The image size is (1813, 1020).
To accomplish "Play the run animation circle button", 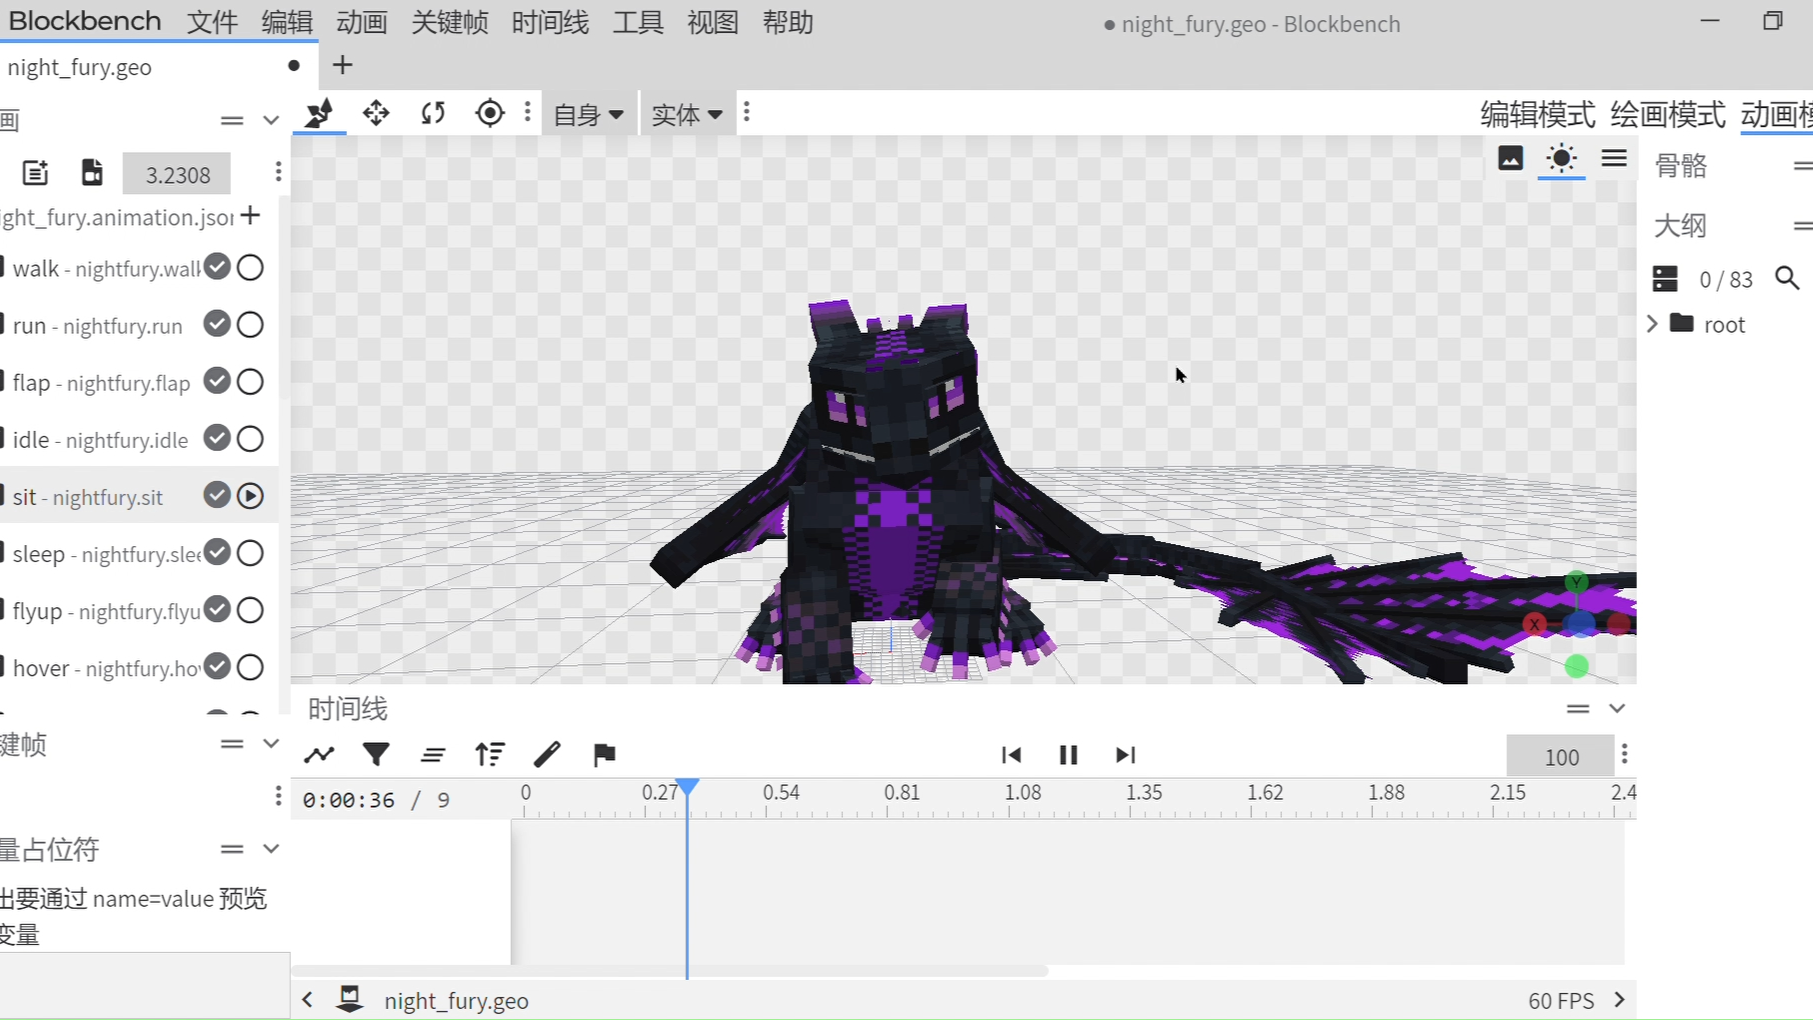I will click(x=251, y=324).
